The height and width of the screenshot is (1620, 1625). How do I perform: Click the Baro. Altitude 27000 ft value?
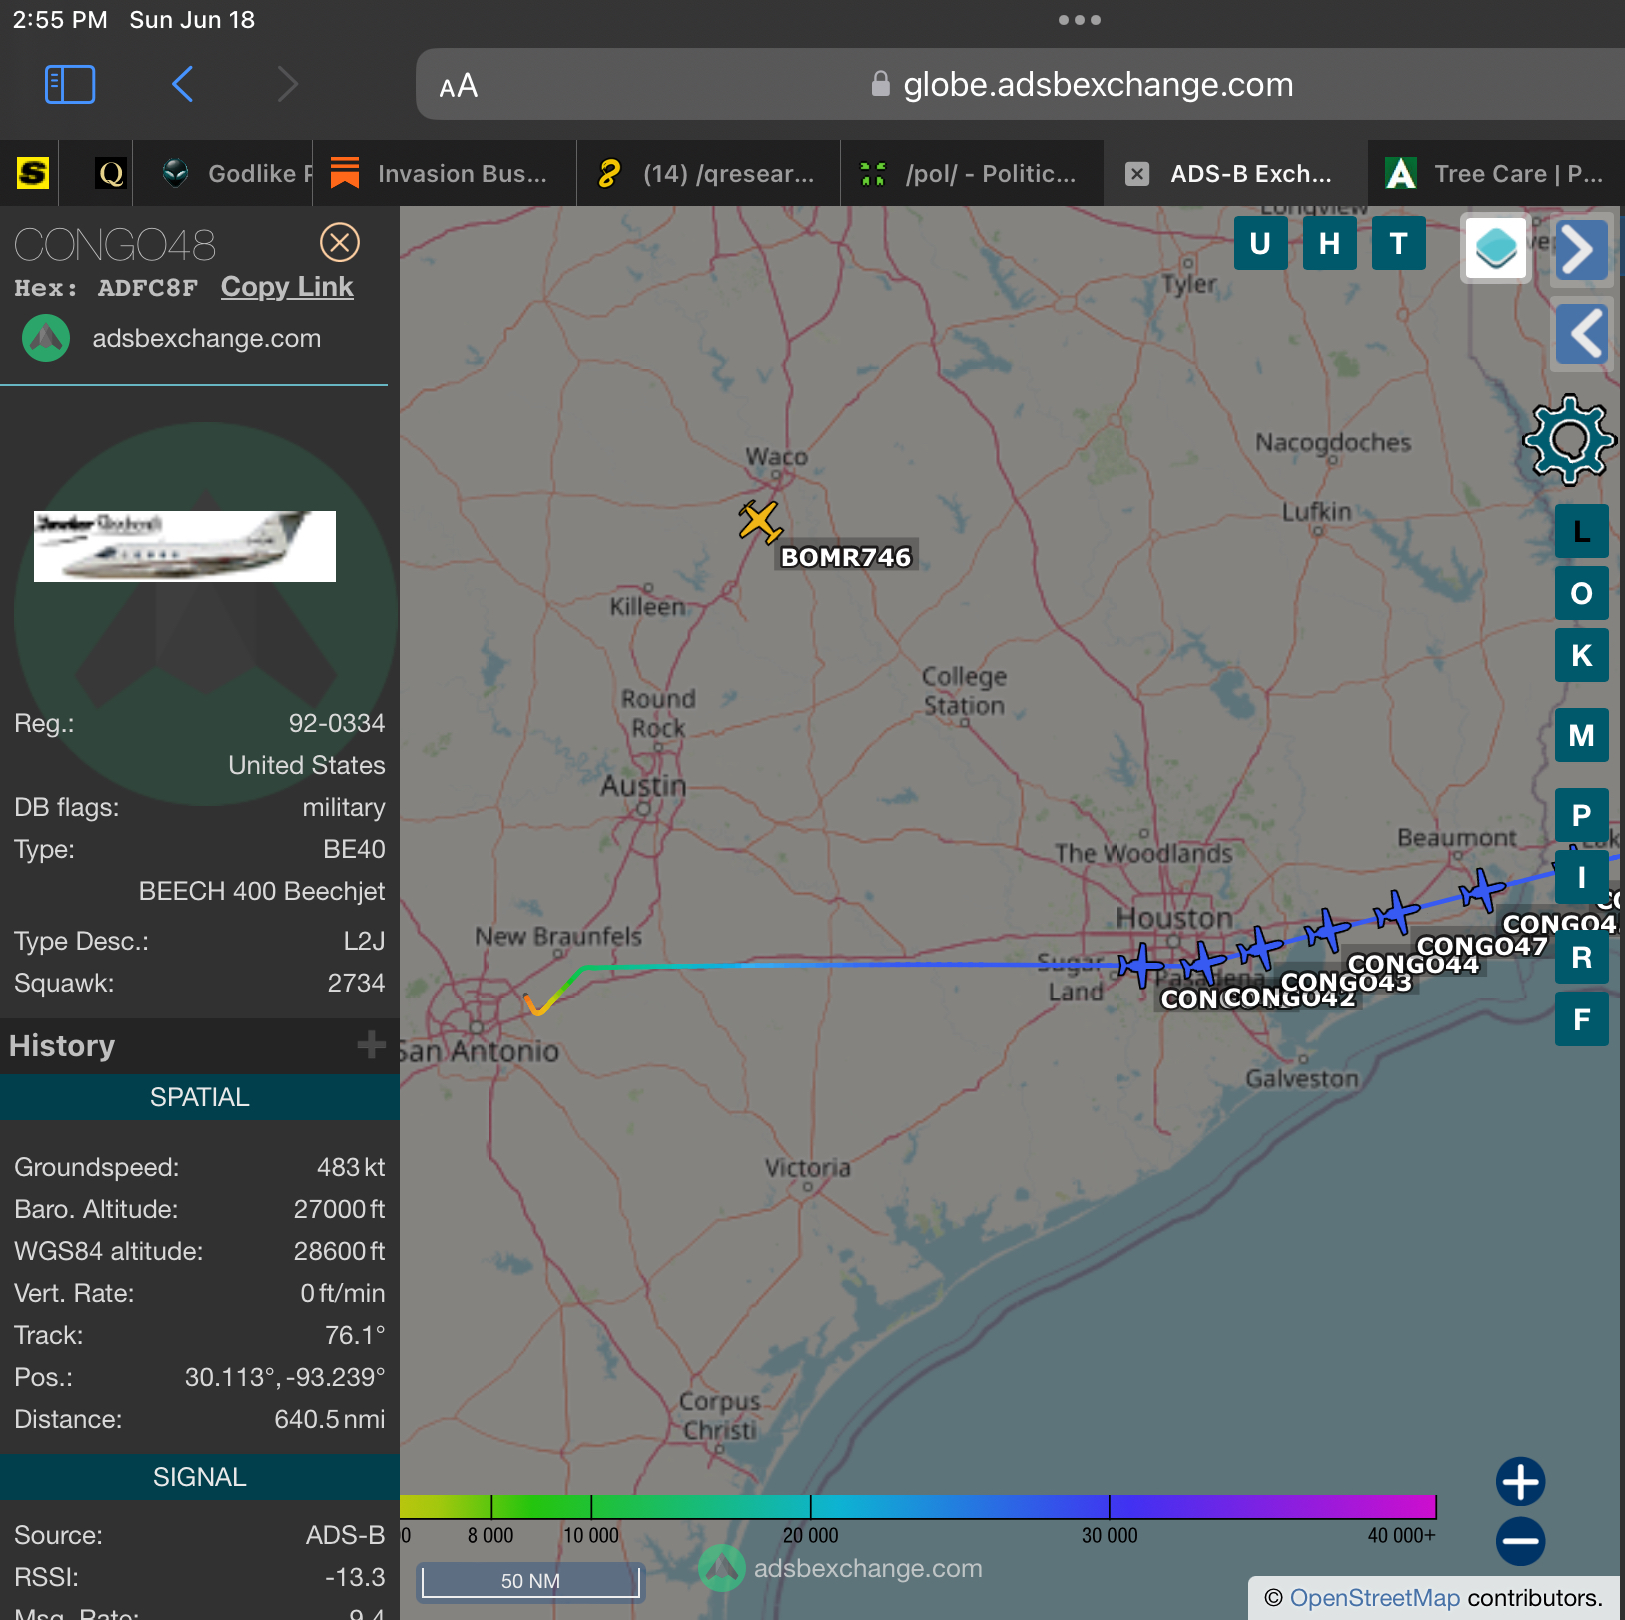[339, 1209]
